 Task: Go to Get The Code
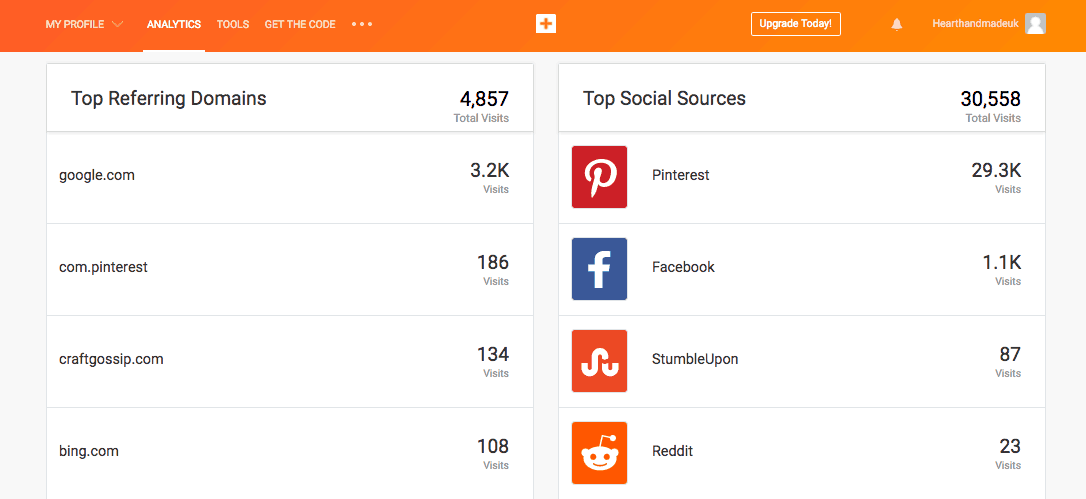300,24
